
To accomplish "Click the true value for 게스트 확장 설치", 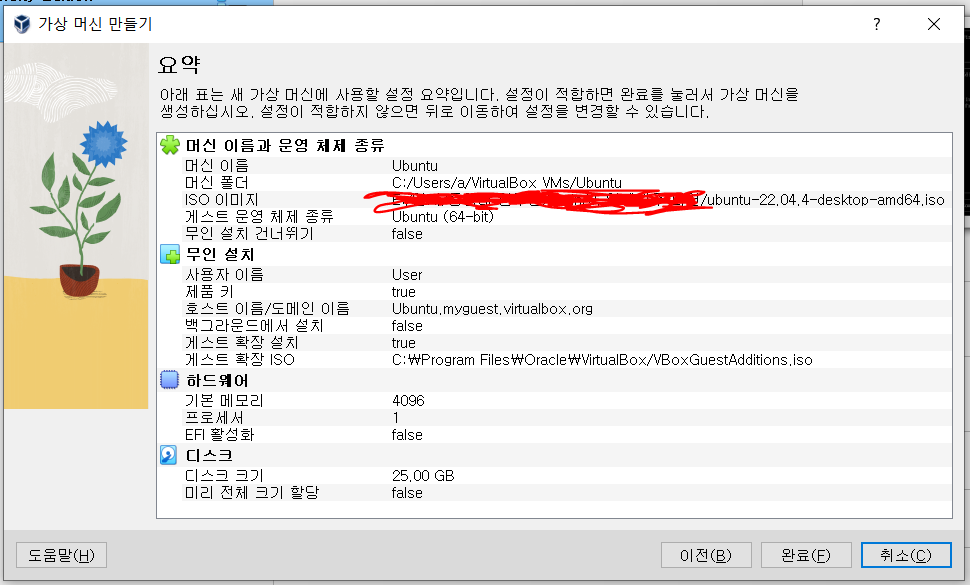I will tap(403, 343).
